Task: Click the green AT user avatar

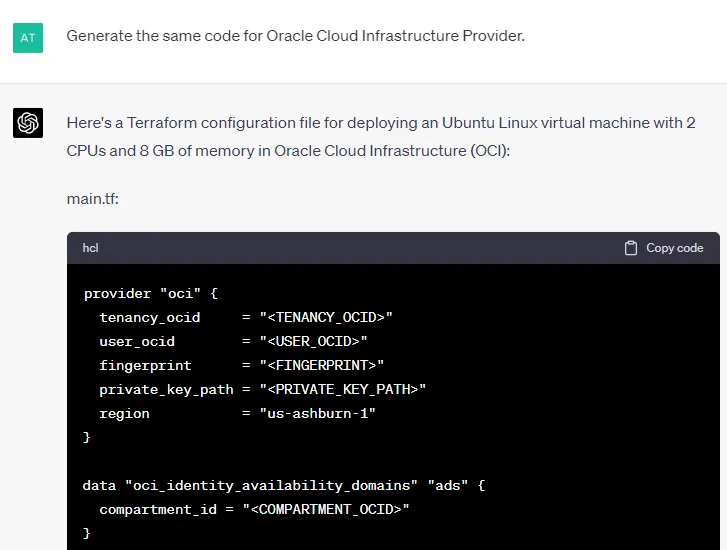Action: (28, 38)
